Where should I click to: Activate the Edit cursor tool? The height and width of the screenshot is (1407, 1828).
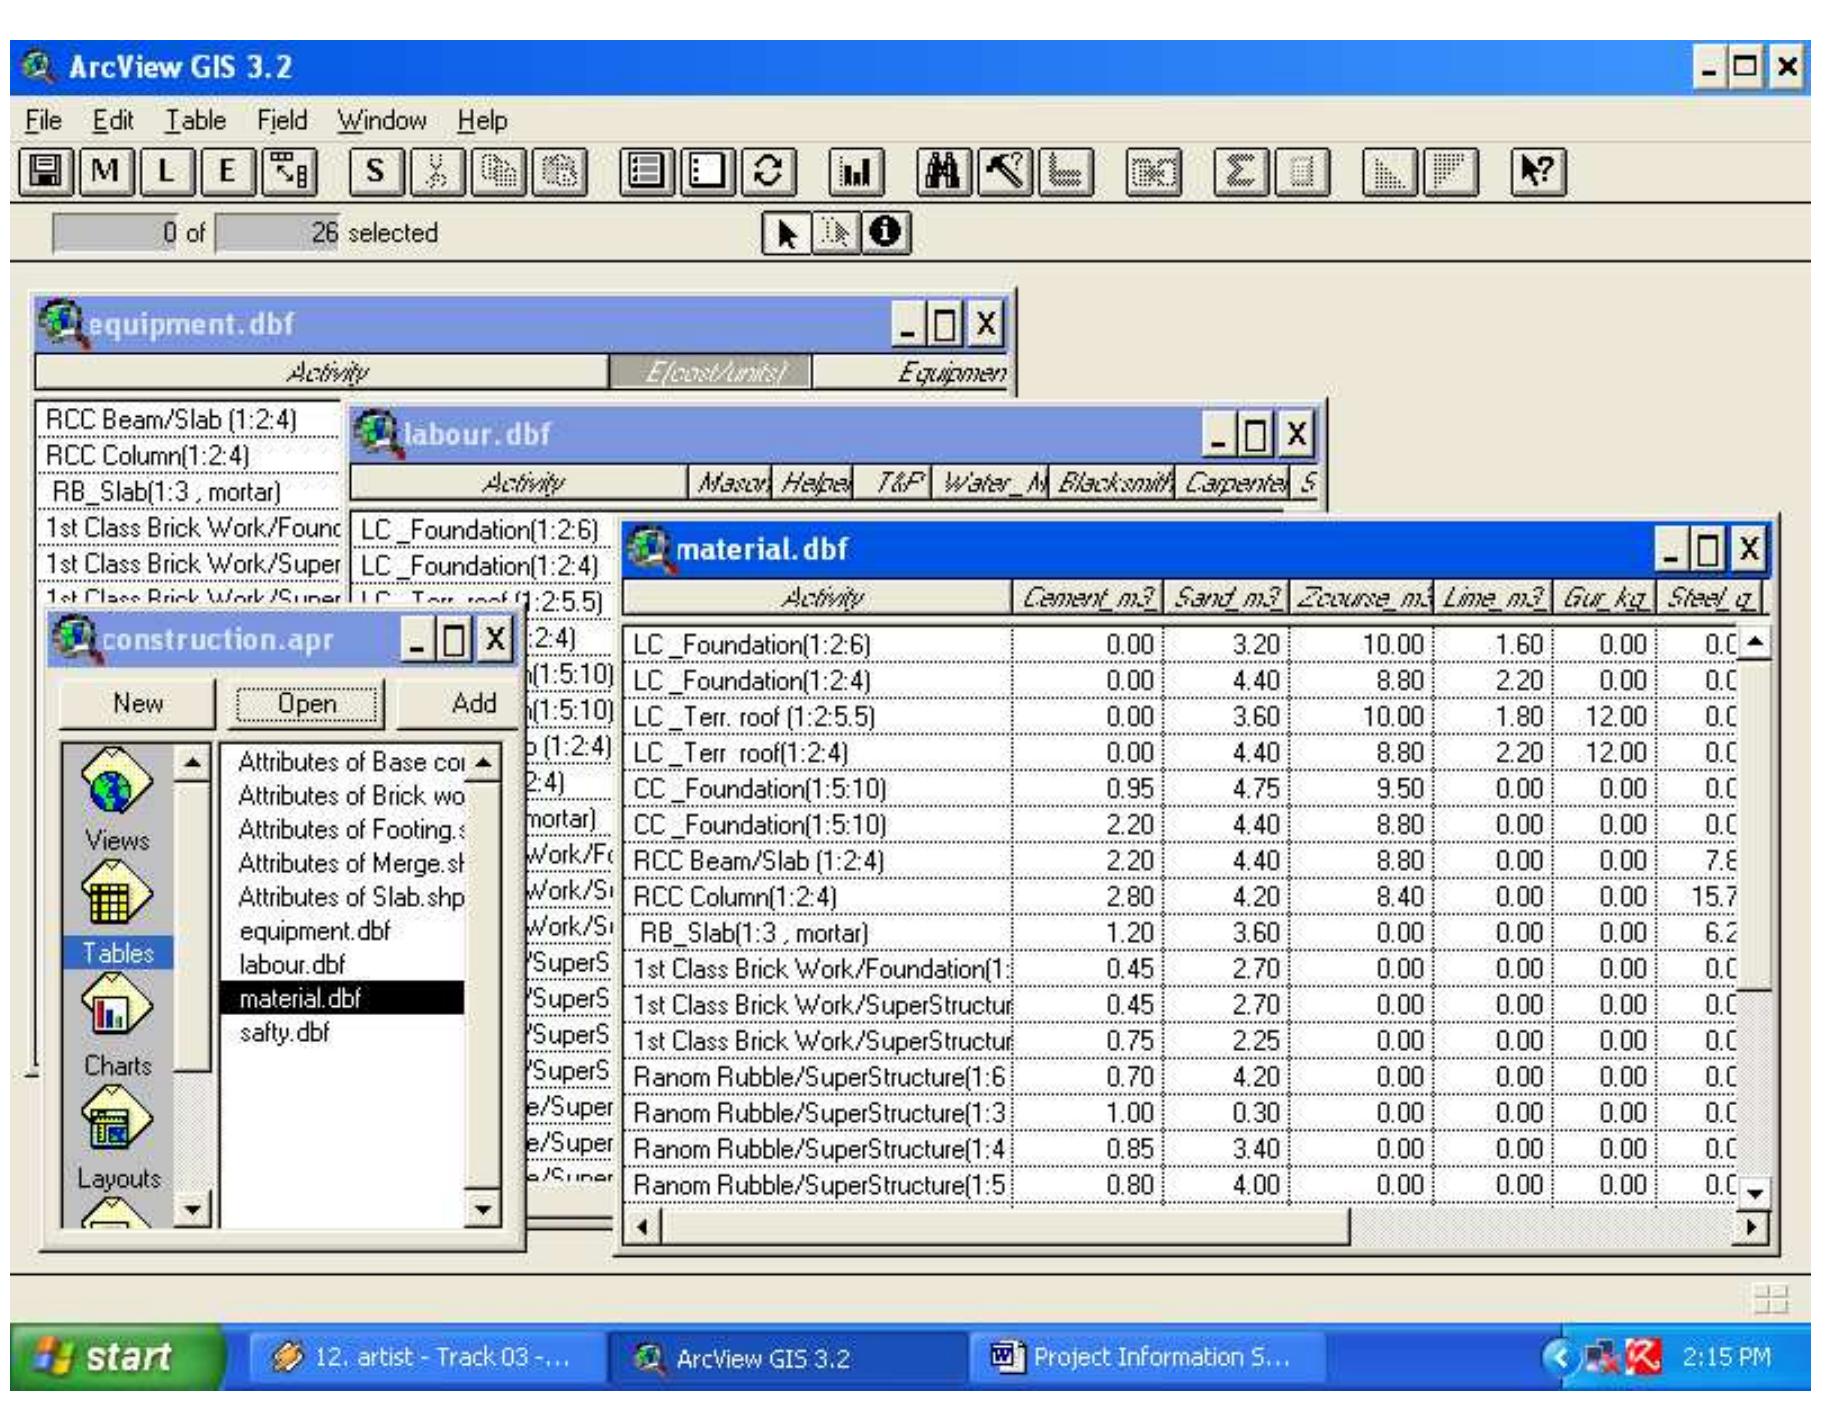coord(835,233)
